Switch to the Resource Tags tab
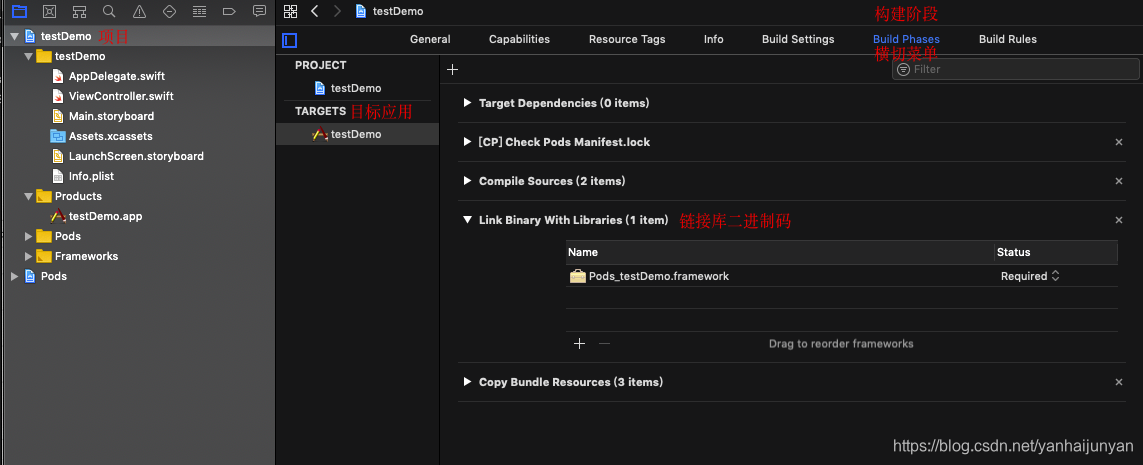 point(627,39)
